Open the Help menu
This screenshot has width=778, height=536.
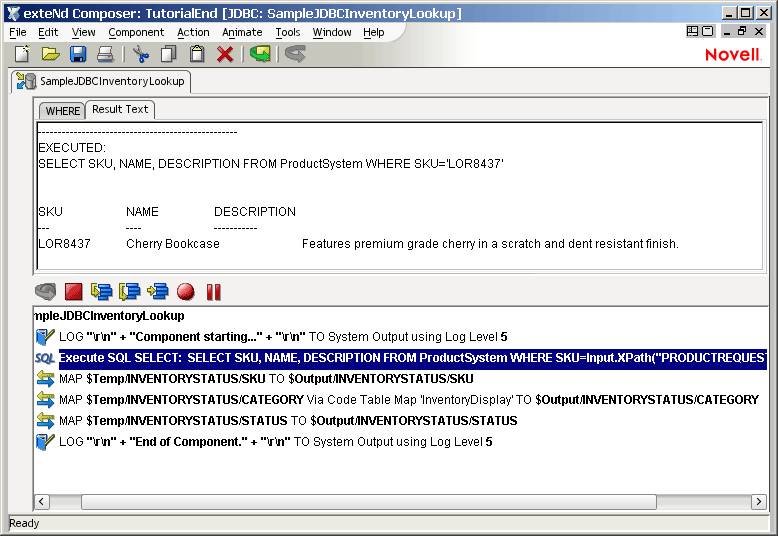pyautogui.click(x=374, y=32)
